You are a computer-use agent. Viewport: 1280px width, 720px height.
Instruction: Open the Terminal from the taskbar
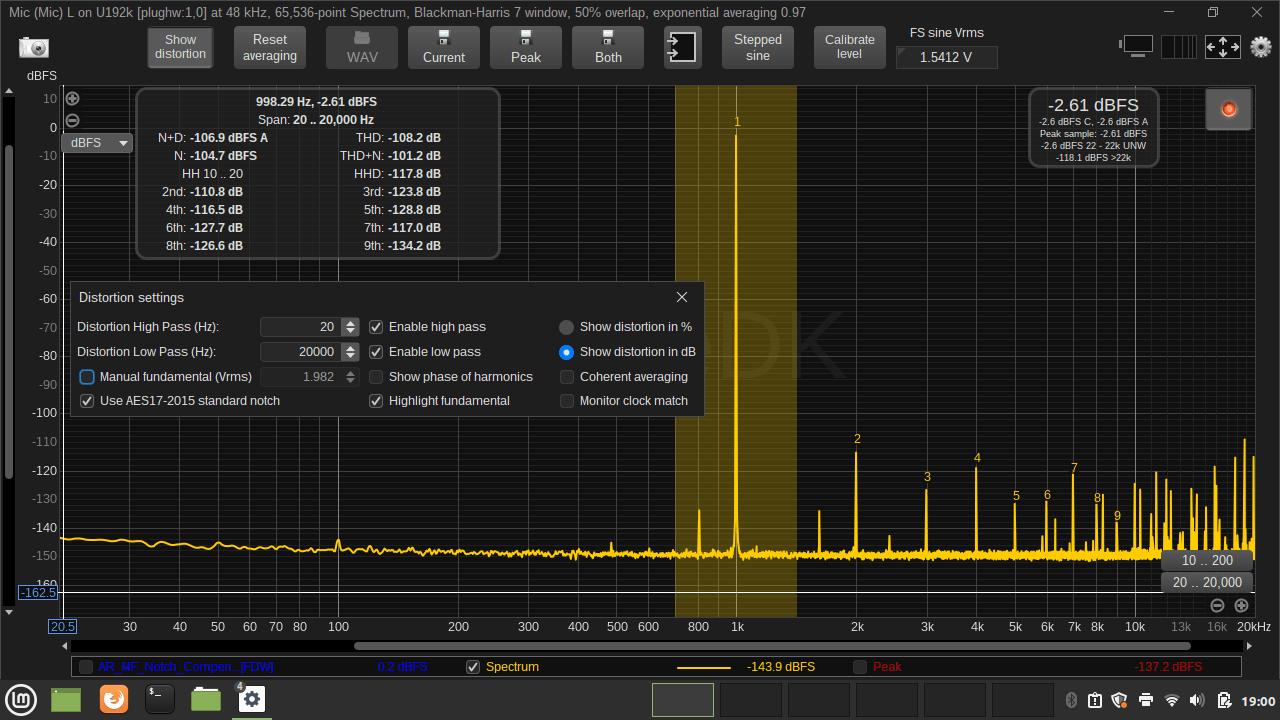[x=160, y=699]
